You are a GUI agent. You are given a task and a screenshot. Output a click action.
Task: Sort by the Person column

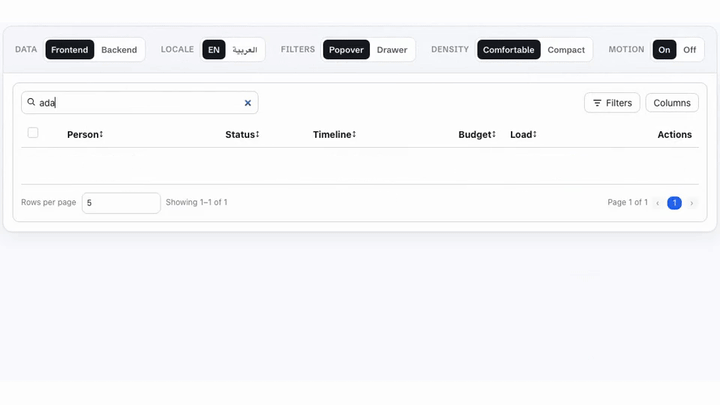click(x=85, y=135)
